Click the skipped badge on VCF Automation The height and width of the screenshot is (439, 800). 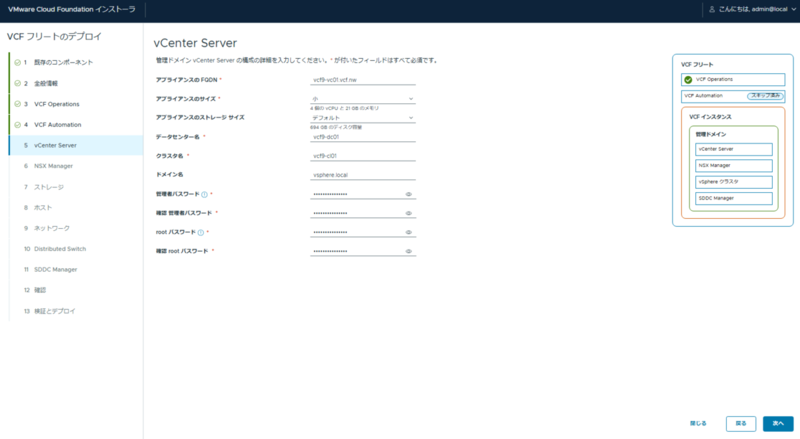coord(765,96)
